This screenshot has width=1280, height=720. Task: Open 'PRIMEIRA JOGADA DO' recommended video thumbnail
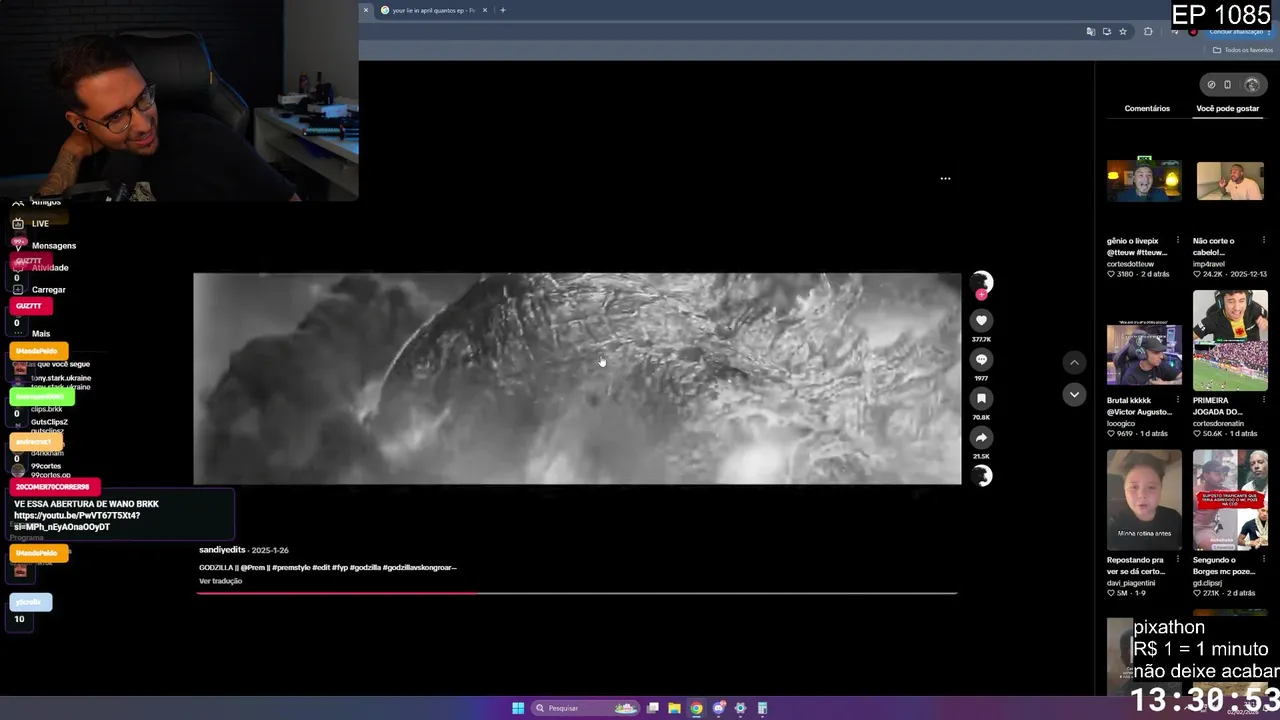1230,341
